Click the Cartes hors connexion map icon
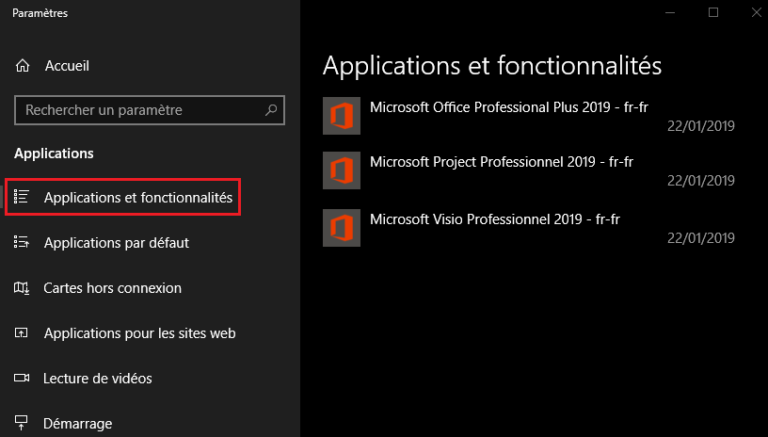The image size is (768, 437). click(21, 288)
